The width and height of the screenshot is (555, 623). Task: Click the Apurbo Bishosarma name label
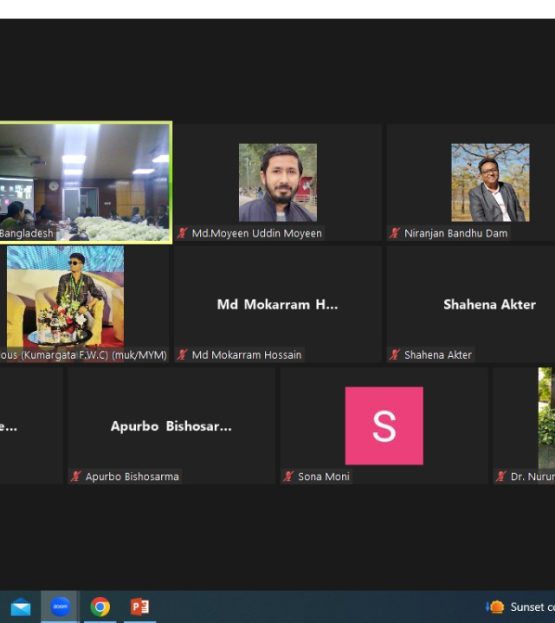click(132, 476)
